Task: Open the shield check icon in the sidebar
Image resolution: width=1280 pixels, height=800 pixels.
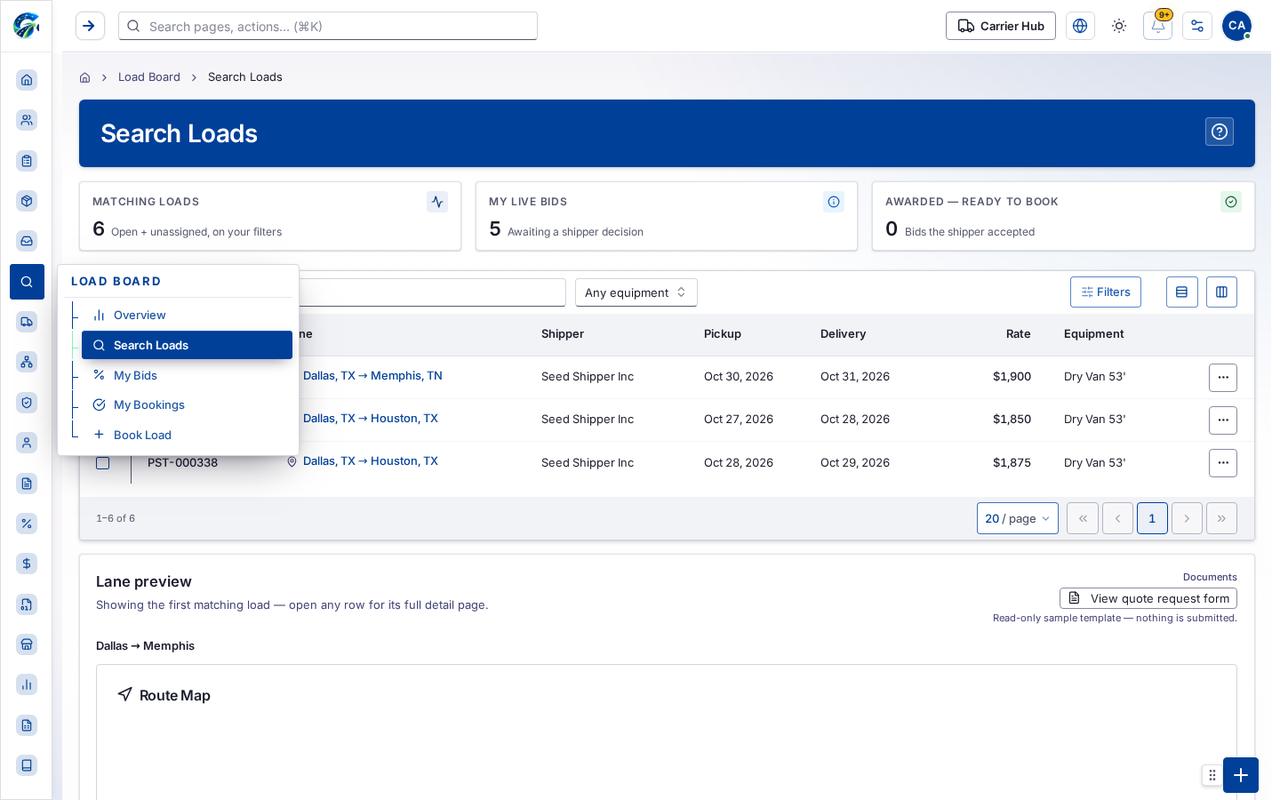Action: 26,402
